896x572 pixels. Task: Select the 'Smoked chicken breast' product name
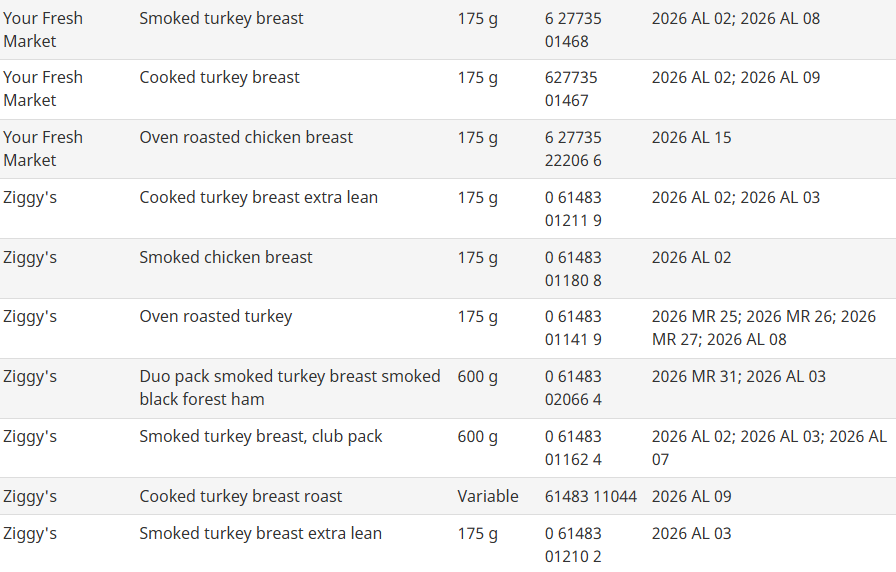point(226,257)
